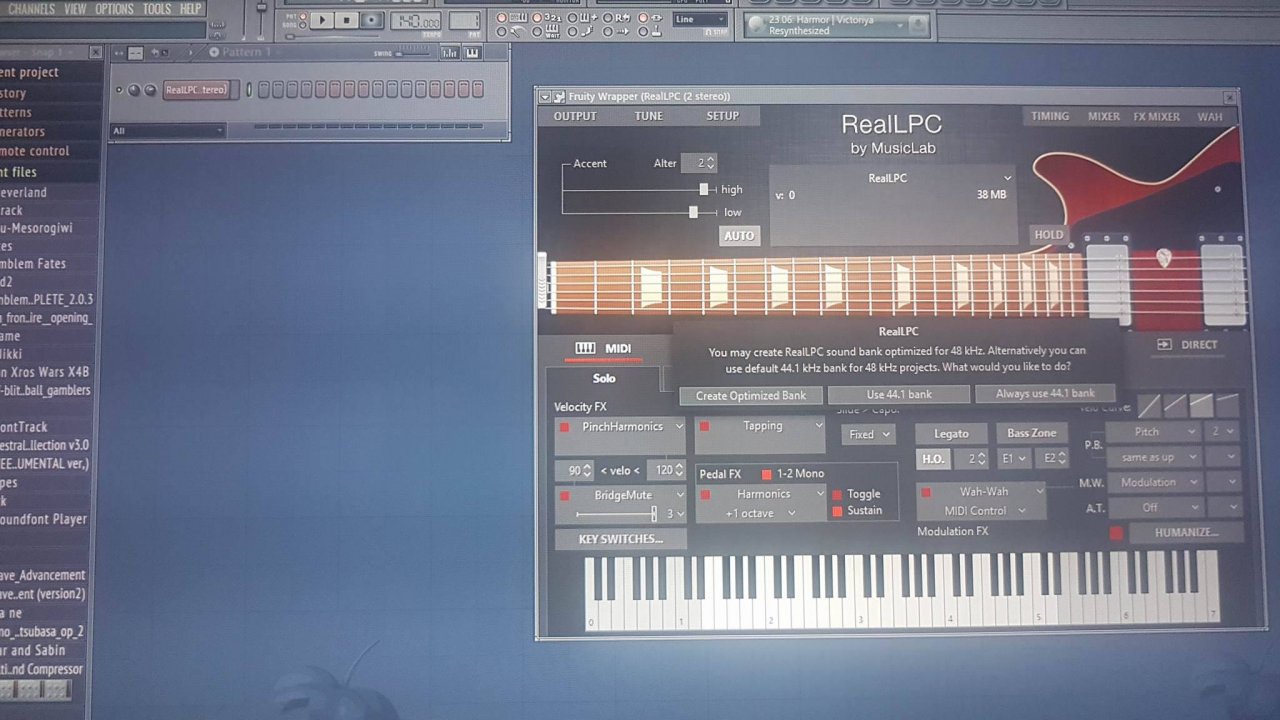Click the tempo display showing 140.000
1280x720 pixels.
[415, 21]
